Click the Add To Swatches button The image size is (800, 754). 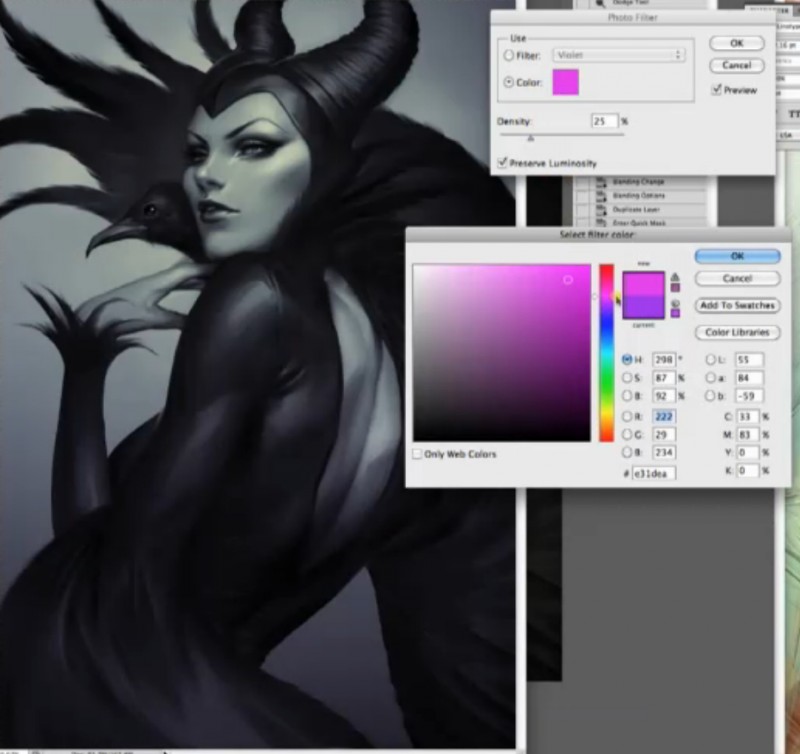pos(738,305)
